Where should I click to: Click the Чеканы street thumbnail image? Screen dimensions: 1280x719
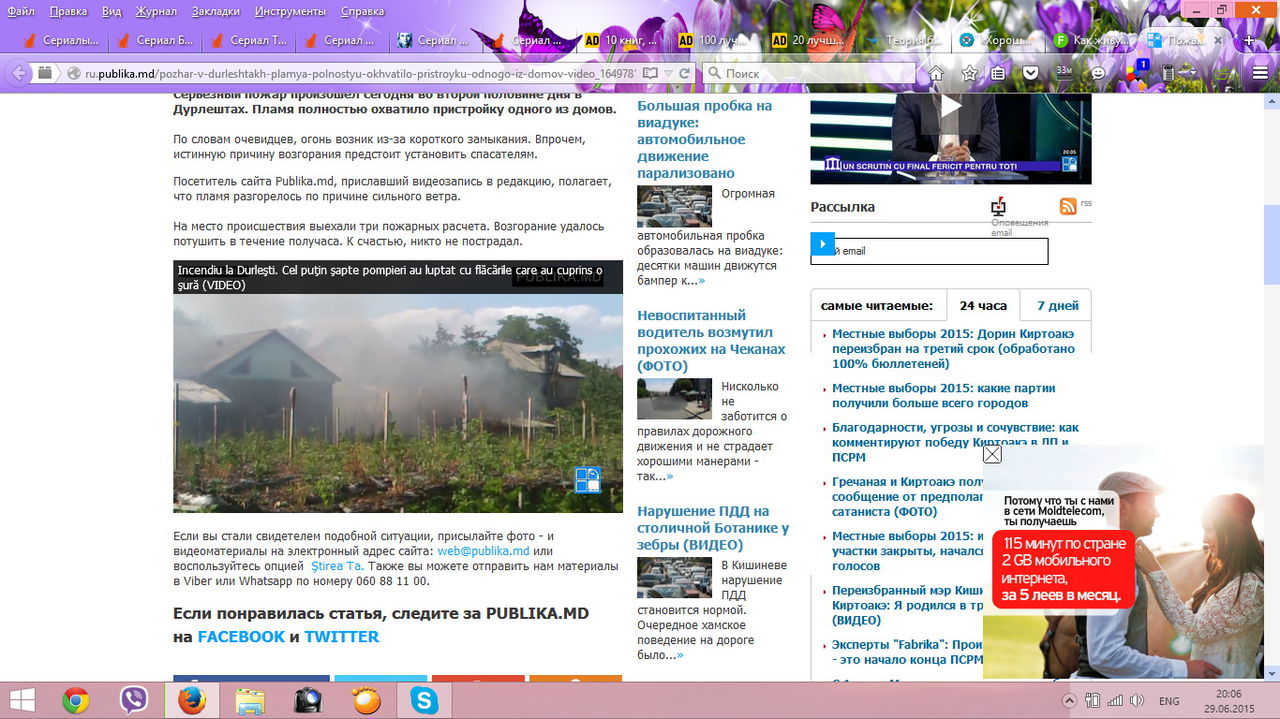point(674,399)
